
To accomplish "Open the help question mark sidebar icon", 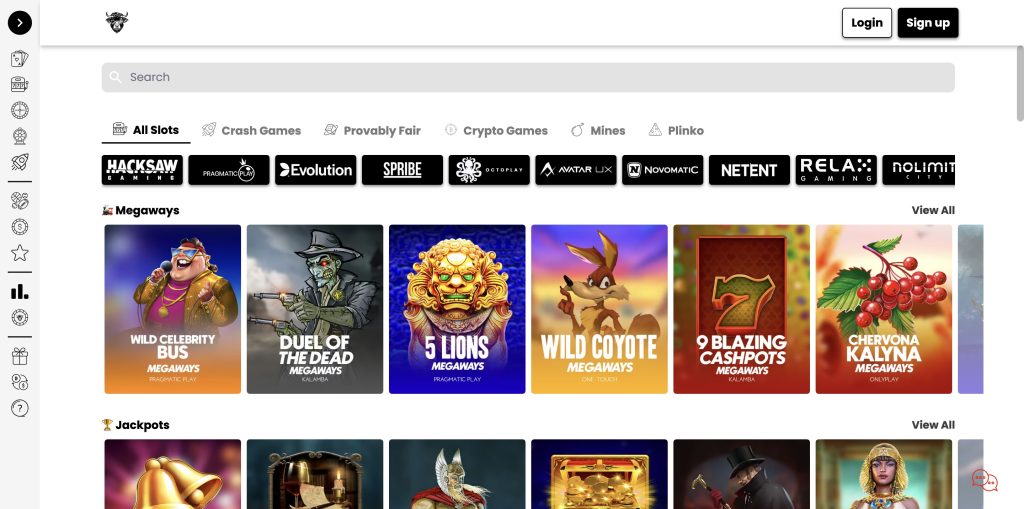I will click(20, 408).
